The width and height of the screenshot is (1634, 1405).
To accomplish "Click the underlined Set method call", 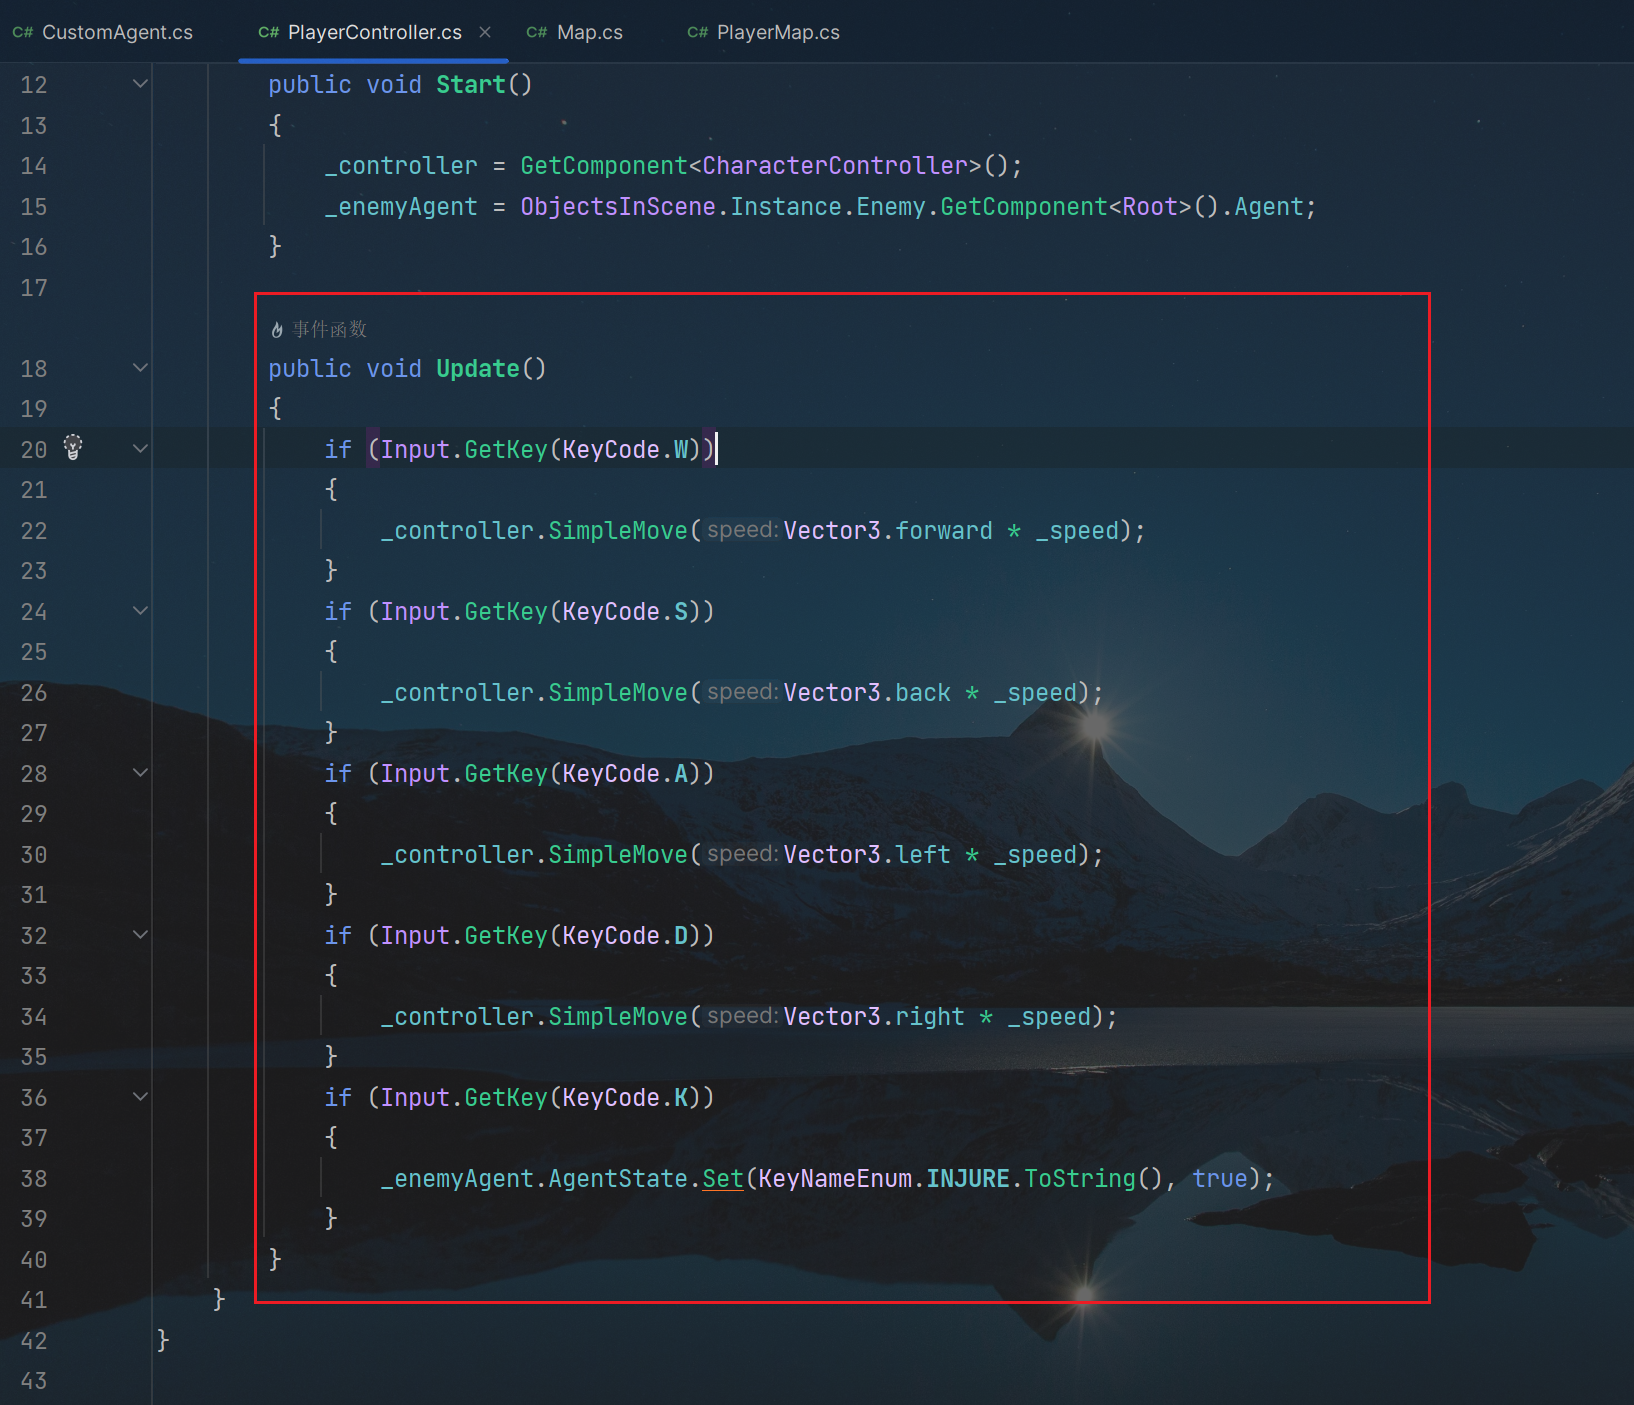I will click(x=722, y=1179).
